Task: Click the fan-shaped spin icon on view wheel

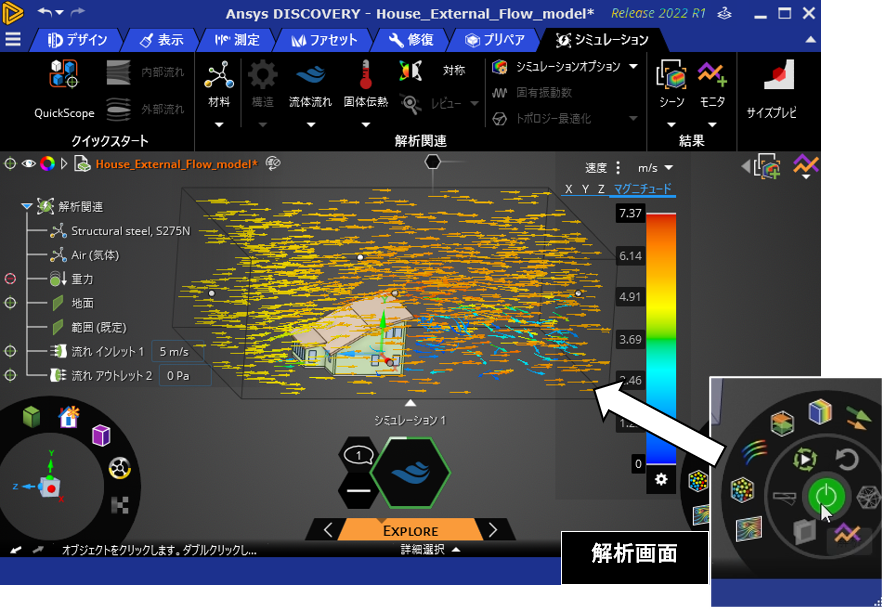Action: pos(120,468)
